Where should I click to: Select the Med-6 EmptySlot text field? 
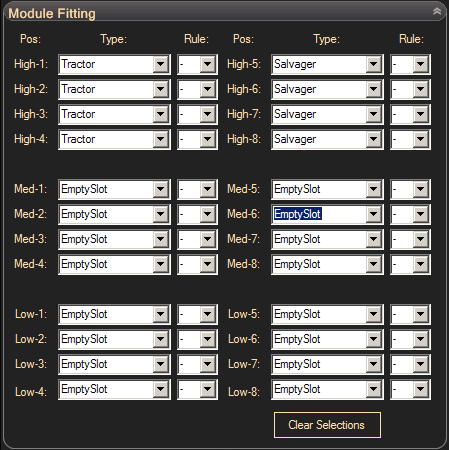(x=319, y=214)
